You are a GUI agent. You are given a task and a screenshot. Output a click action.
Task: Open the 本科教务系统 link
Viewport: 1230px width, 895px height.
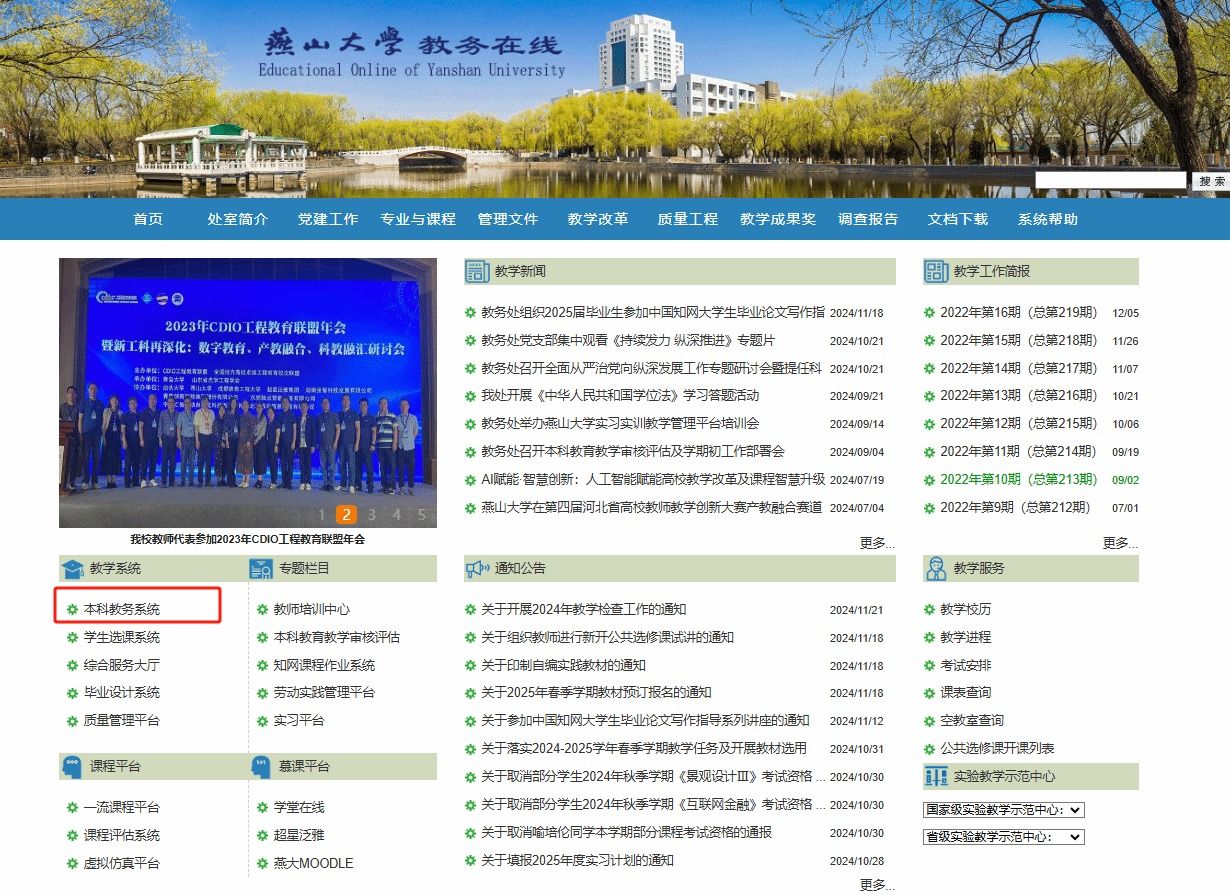[x=121, y=609]
